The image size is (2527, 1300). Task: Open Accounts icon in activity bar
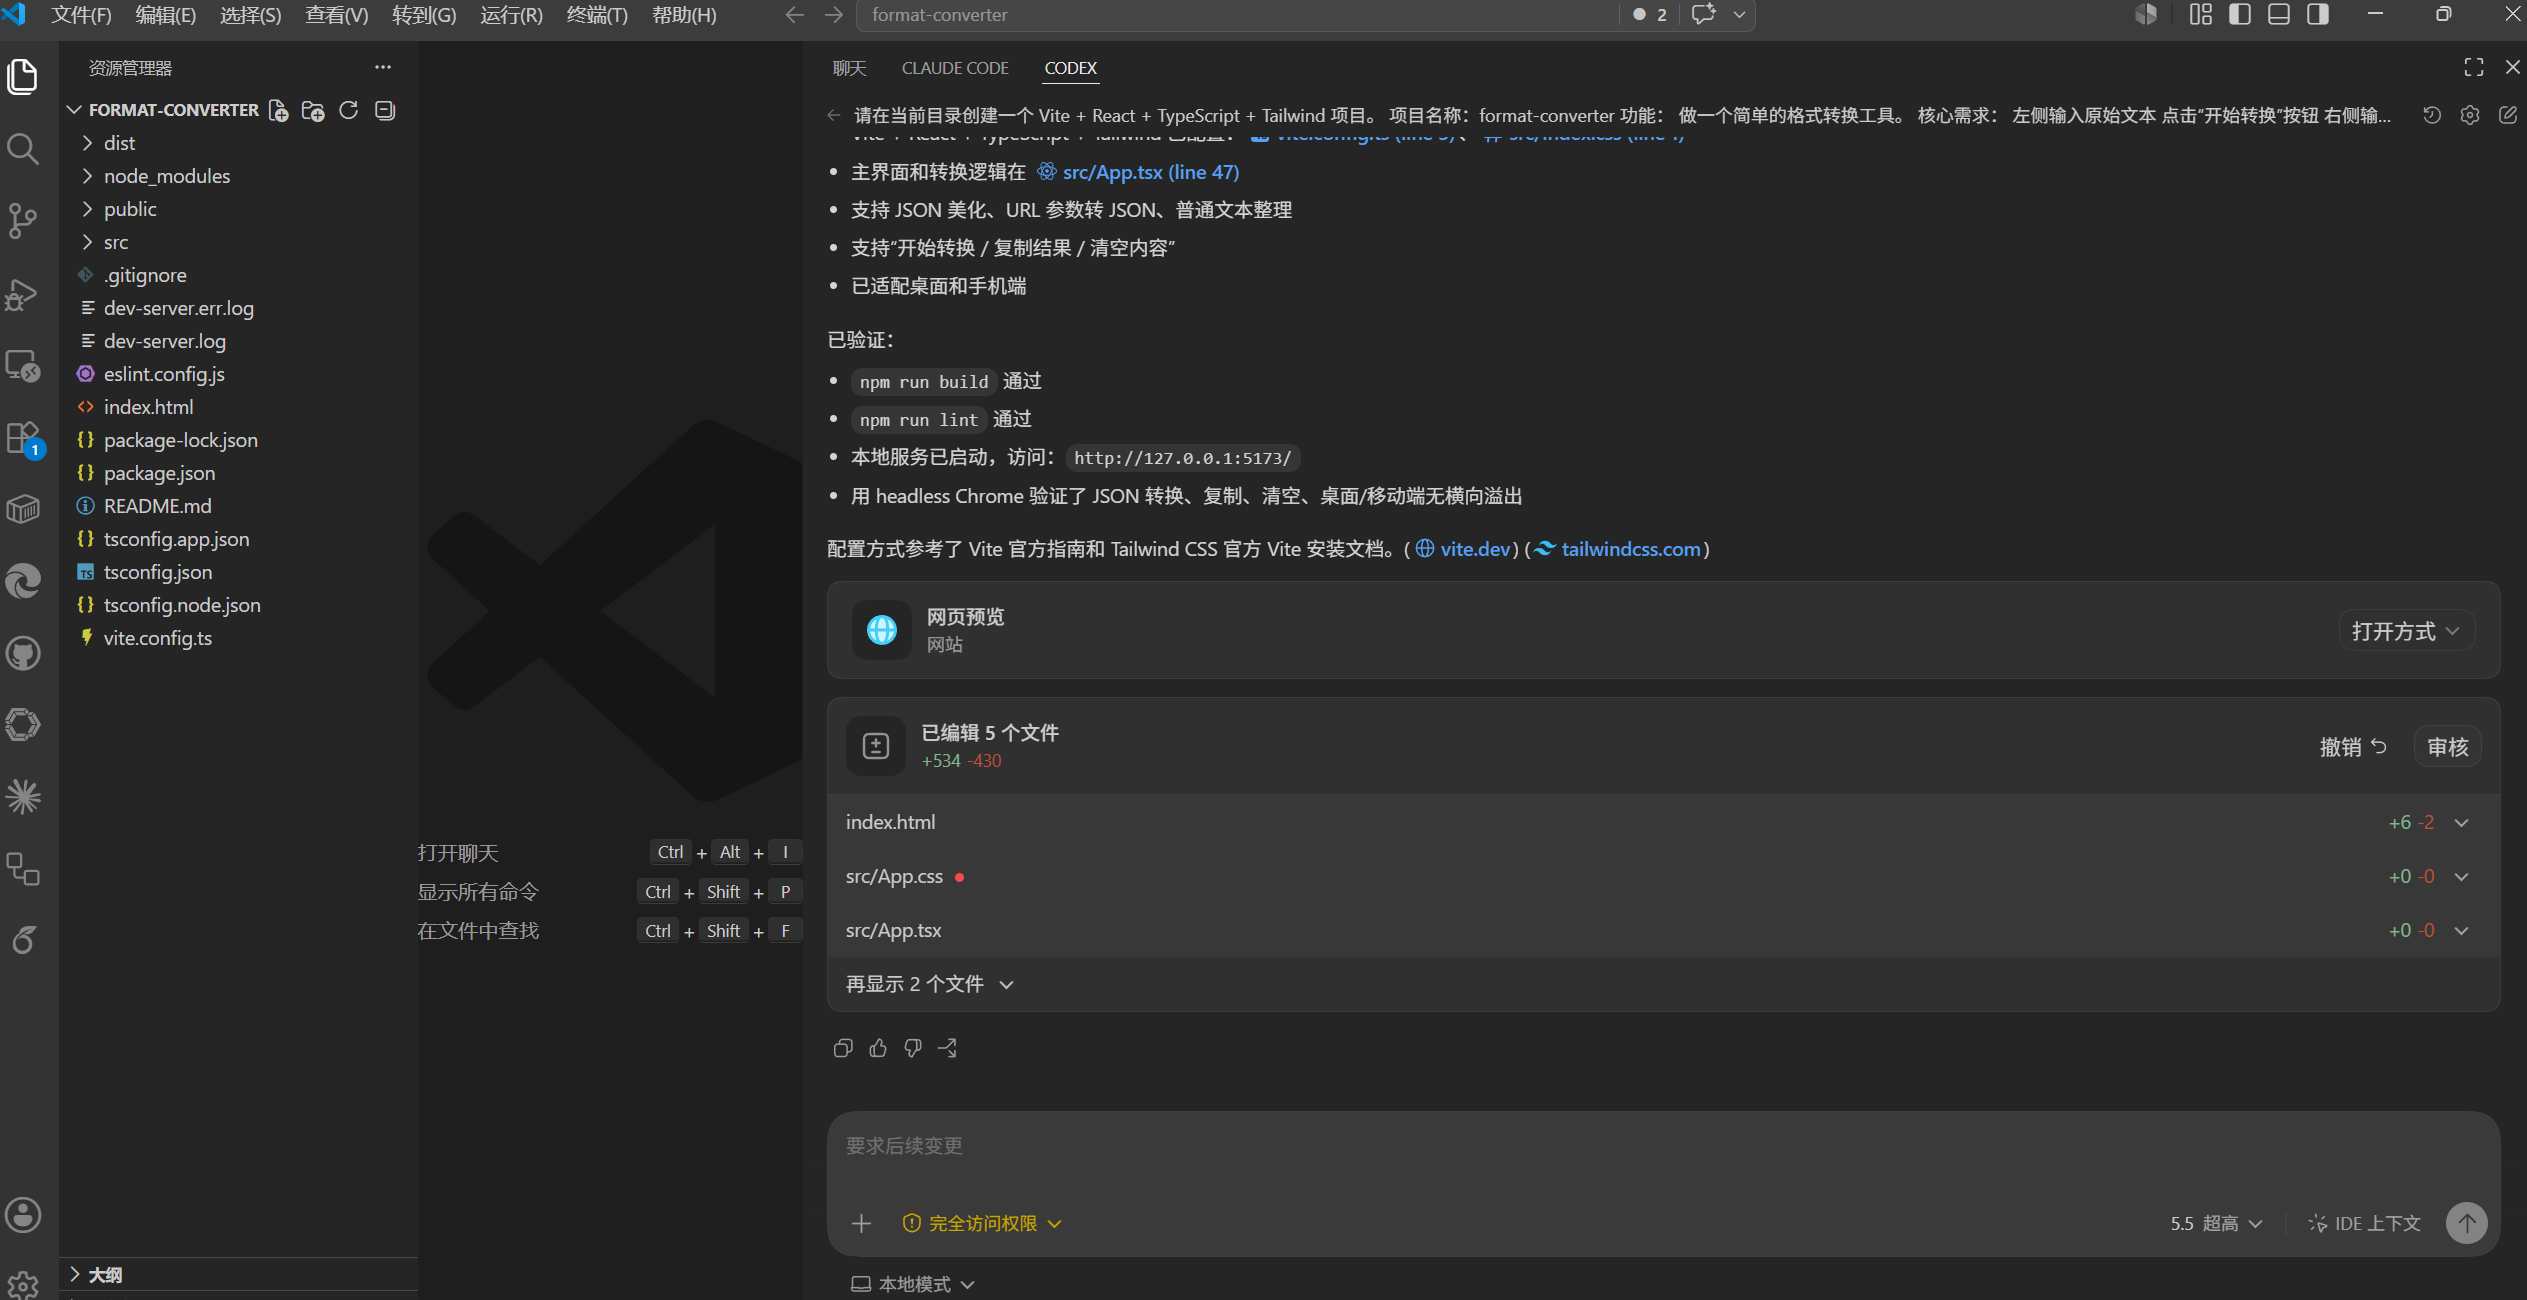pos(23,1215)
